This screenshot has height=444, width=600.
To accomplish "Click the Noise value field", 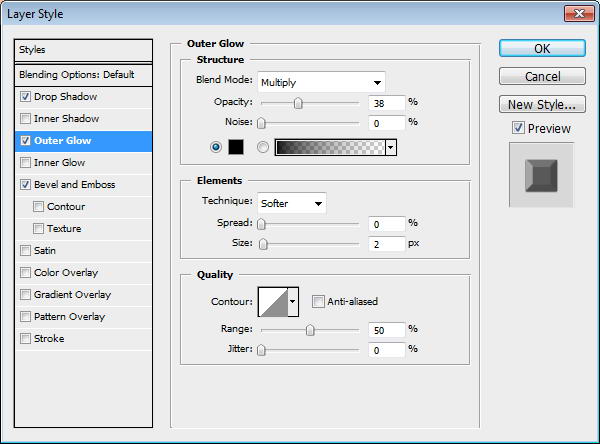I will [x=386, y=123].
